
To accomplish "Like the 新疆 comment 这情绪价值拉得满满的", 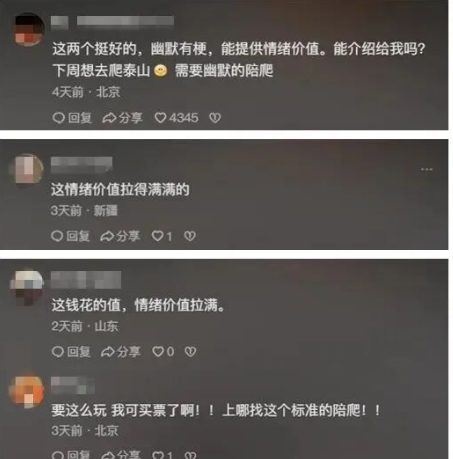I will pyautogui.click(x=162, y=236).
